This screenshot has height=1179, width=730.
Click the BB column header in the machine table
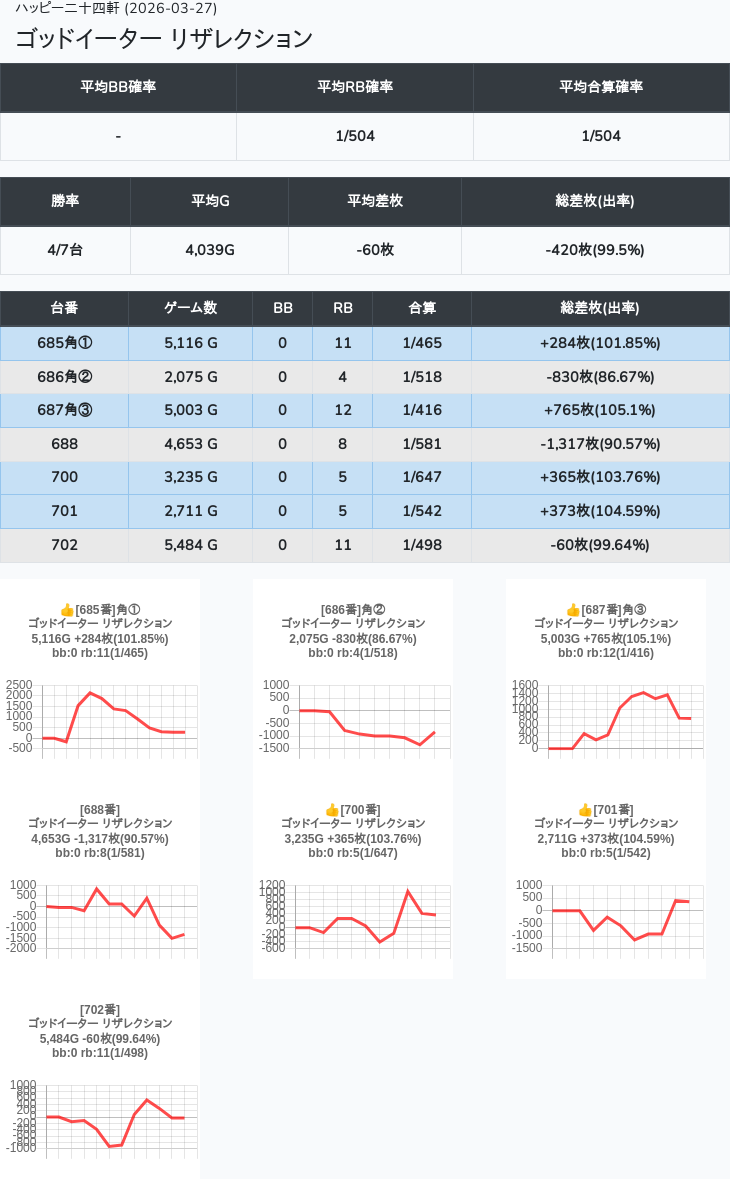coord(282,308)
